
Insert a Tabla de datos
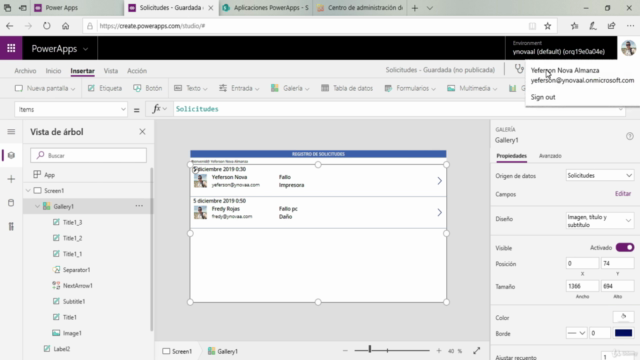click(347, 88)
